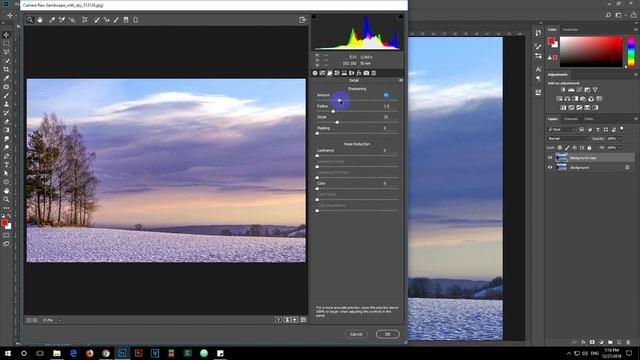Viewport: 640px width, 360px height.
Task: Open the Adjustments panel flyout menu
Action: [x=636, y=75]
